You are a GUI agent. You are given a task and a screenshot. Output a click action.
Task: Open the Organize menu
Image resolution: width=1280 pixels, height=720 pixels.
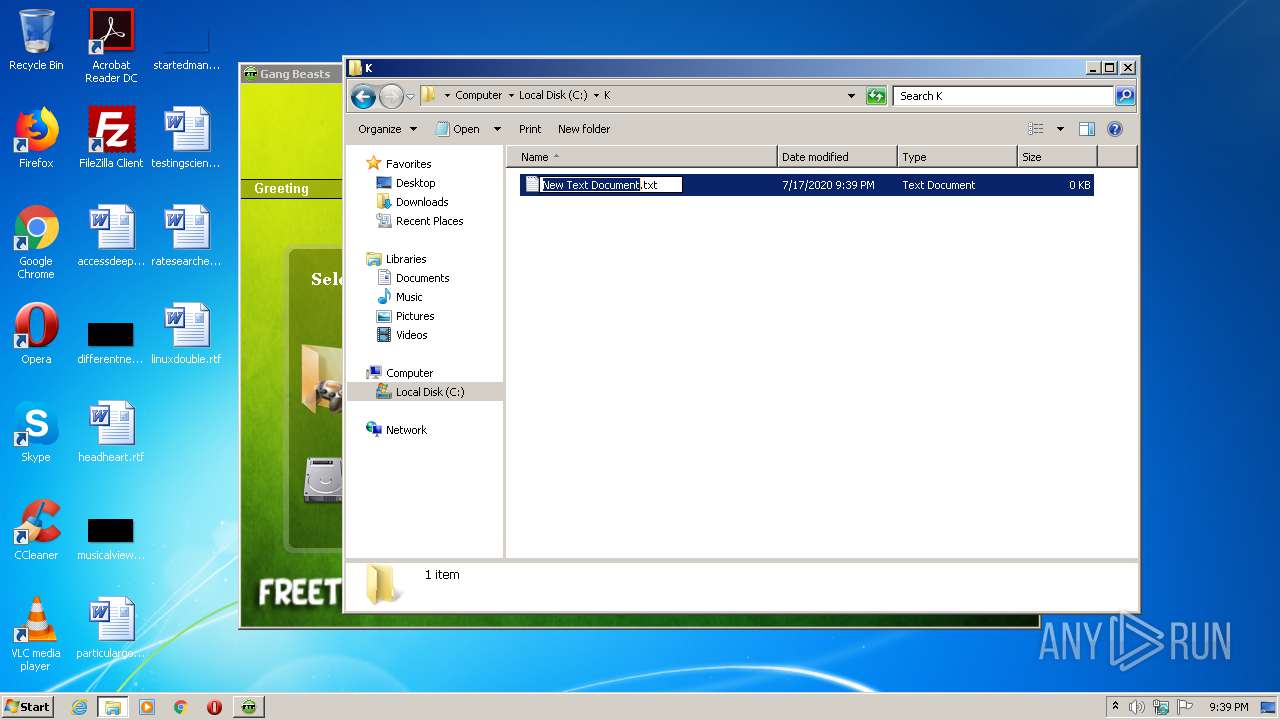click(388, 129)
